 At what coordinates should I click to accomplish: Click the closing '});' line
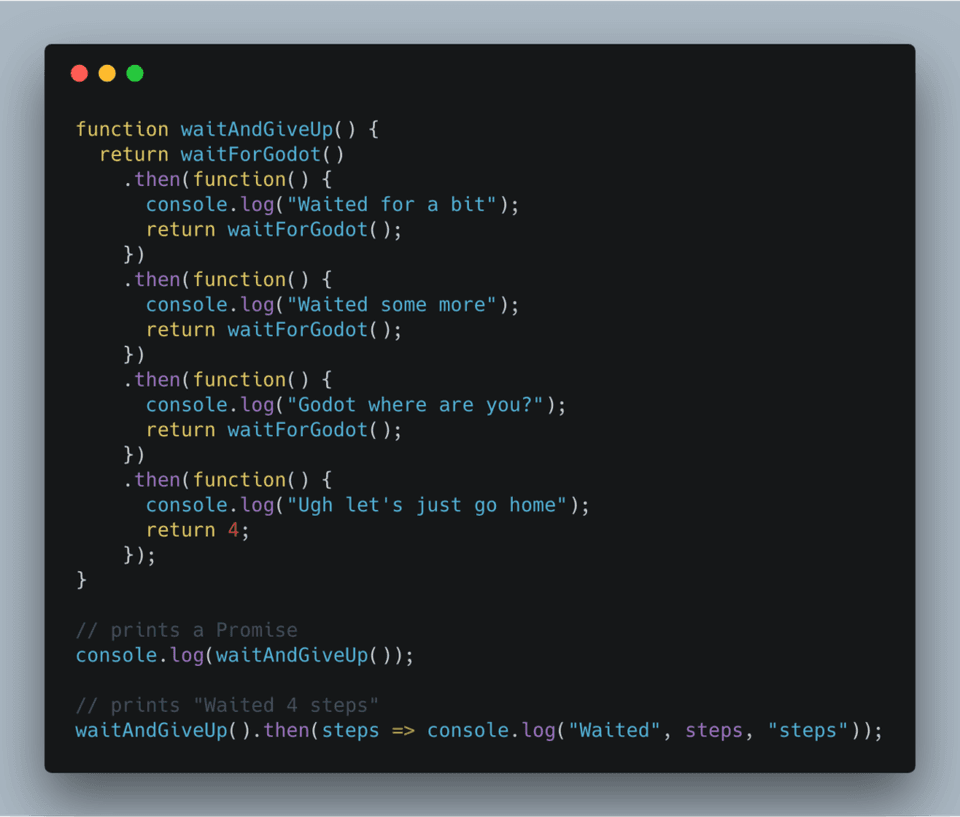coord(140,555)
